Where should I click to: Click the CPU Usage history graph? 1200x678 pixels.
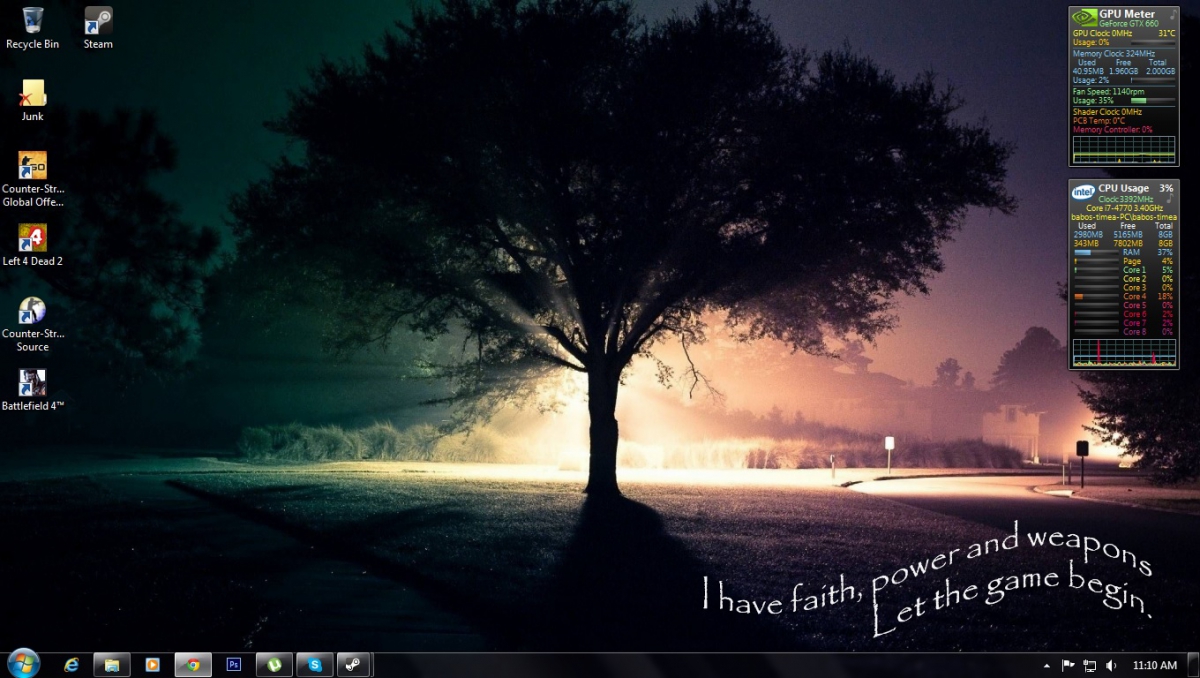pyautogui.click(x=1124, y=352)
